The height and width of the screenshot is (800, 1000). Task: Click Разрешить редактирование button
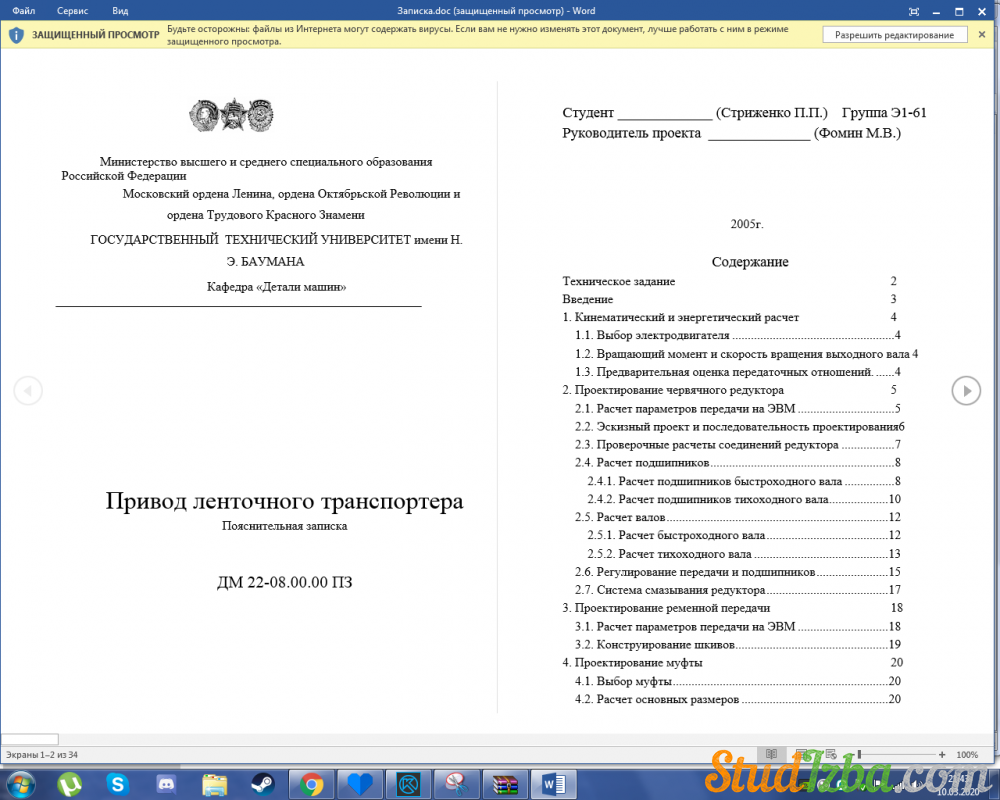tap(894, 35)
